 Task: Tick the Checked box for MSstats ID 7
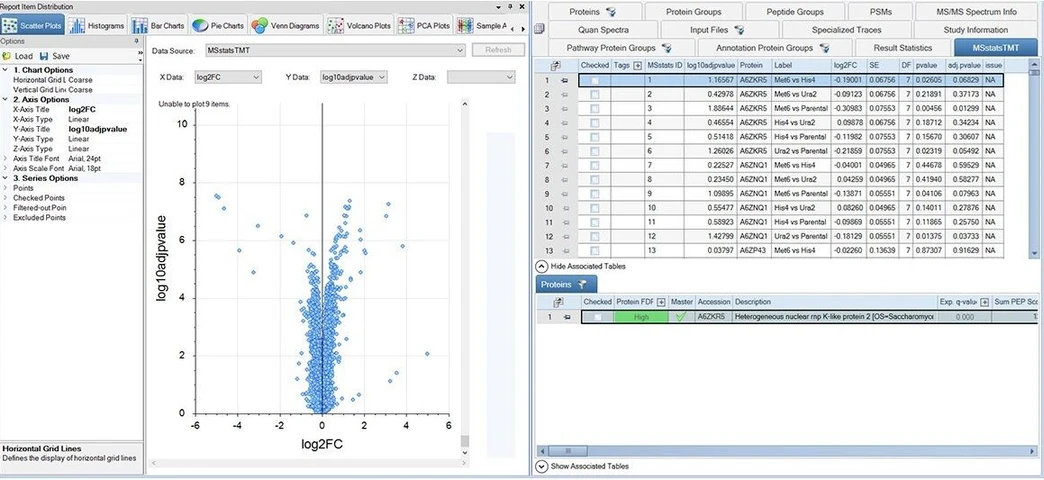(x=595, y=165)
